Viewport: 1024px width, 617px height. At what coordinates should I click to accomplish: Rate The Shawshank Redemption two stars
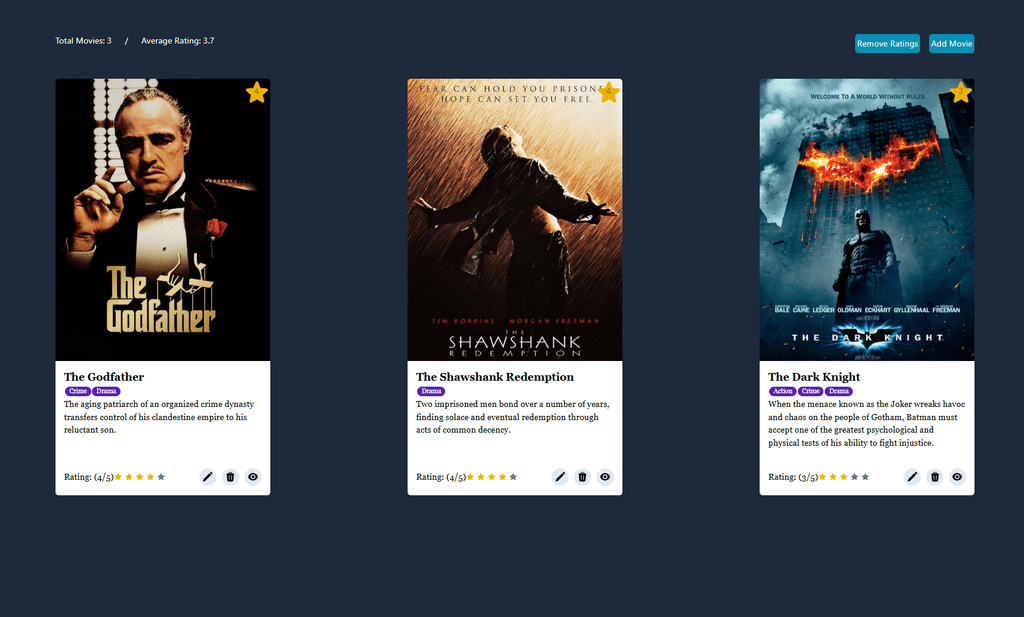(x=481, y=477)
